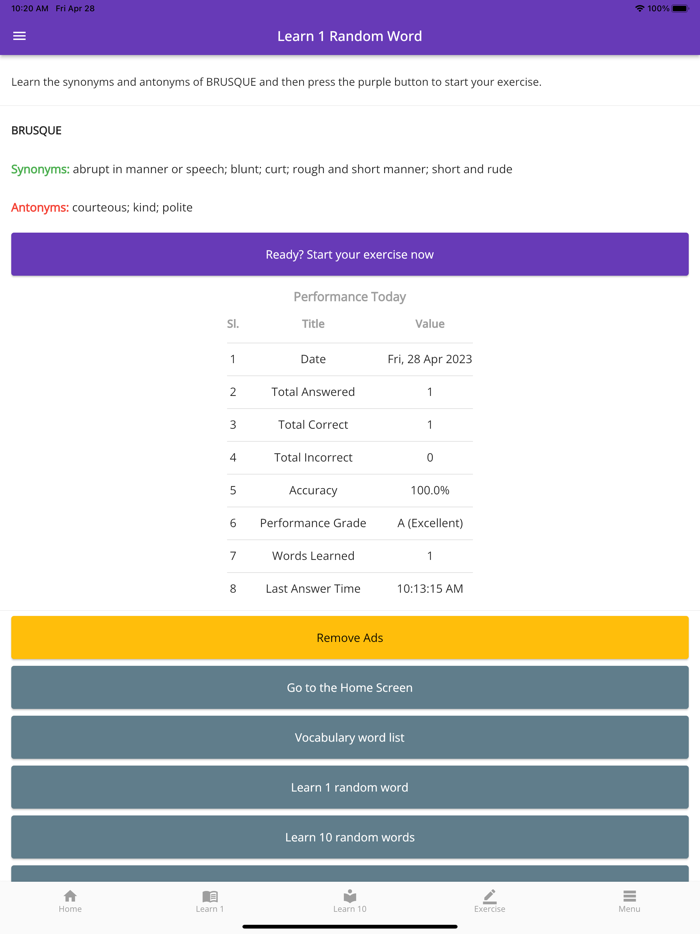Tap the word BRUSQUE heading
The image size is (700, 934).
point(36,130)
